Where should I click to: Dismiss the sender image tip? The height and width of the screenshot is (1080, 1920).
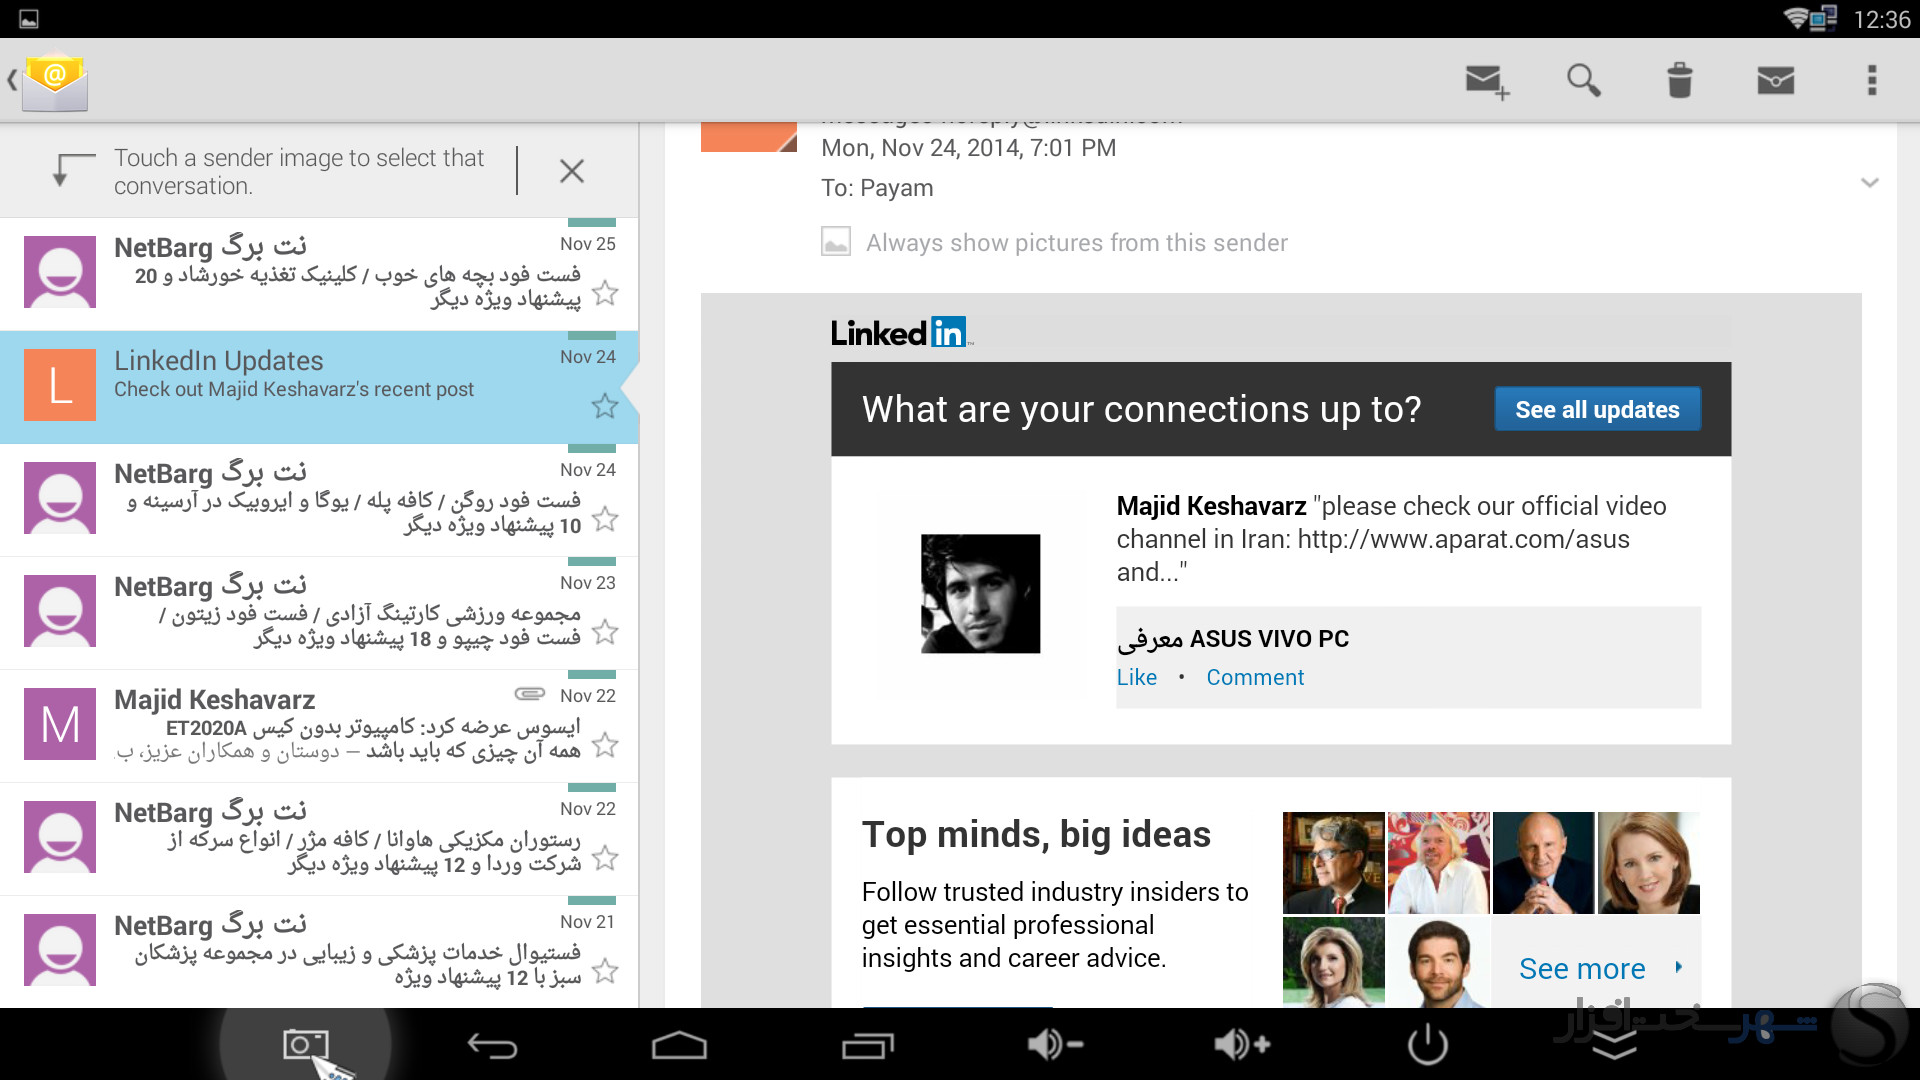coord(572,171)
